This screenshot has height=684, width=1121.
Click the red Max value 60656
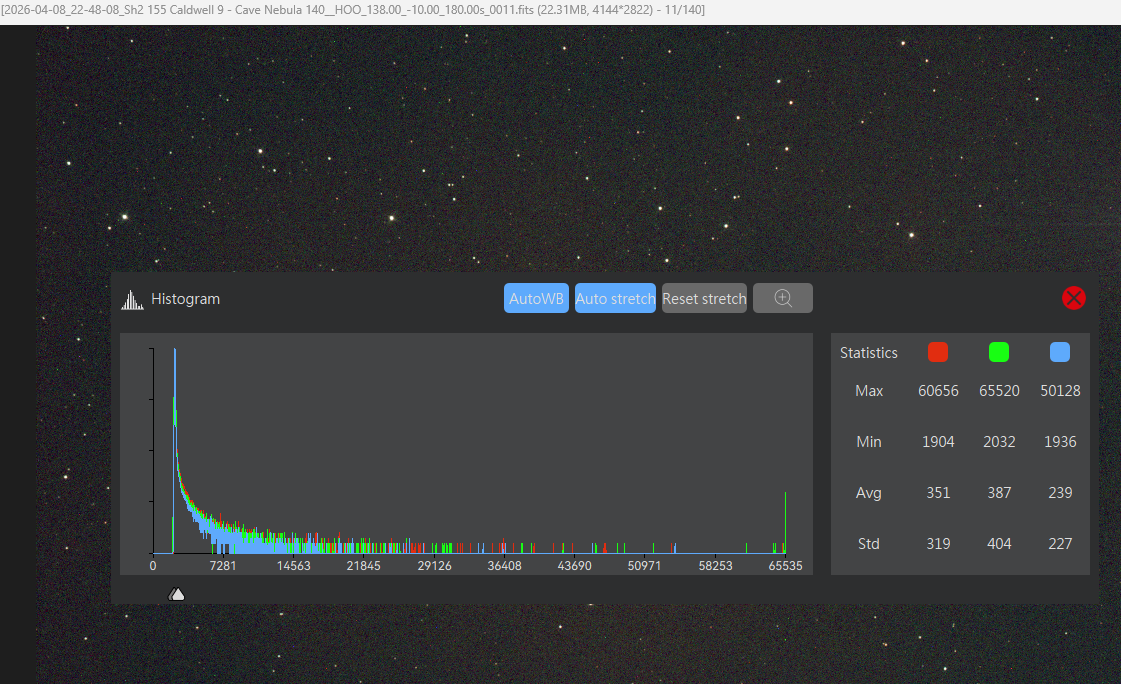(938, 391)
